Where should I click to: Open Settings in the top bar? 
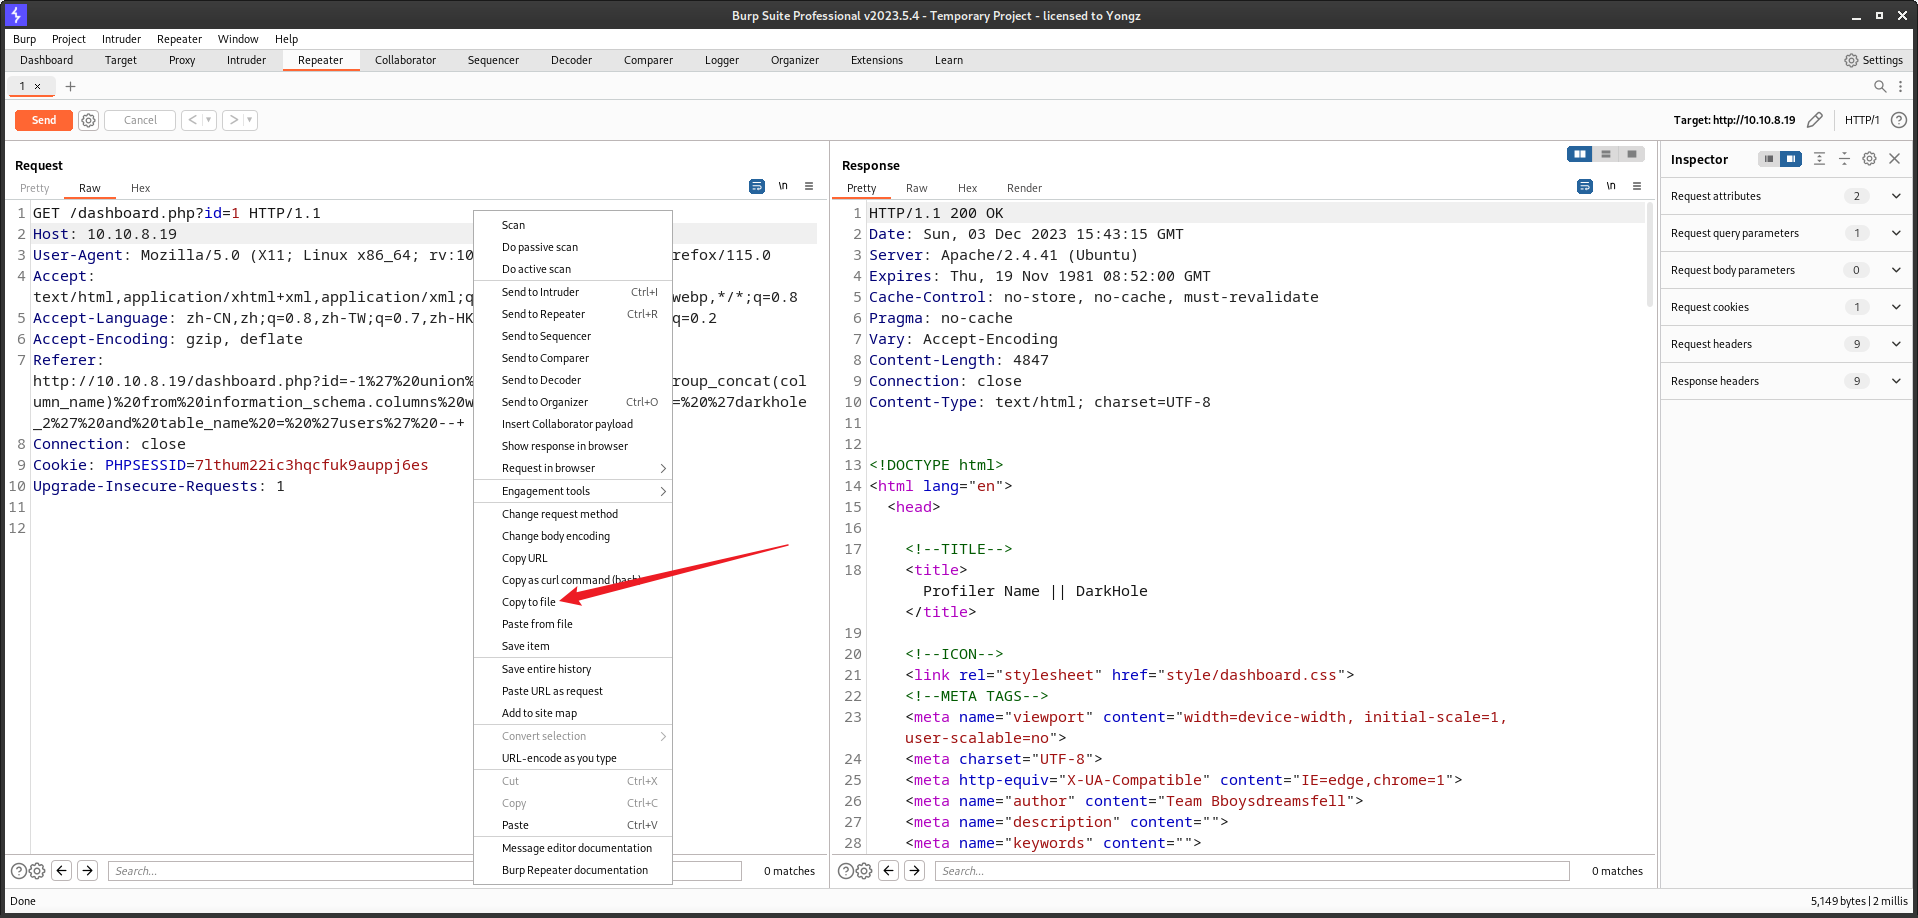coord(1873,60)
